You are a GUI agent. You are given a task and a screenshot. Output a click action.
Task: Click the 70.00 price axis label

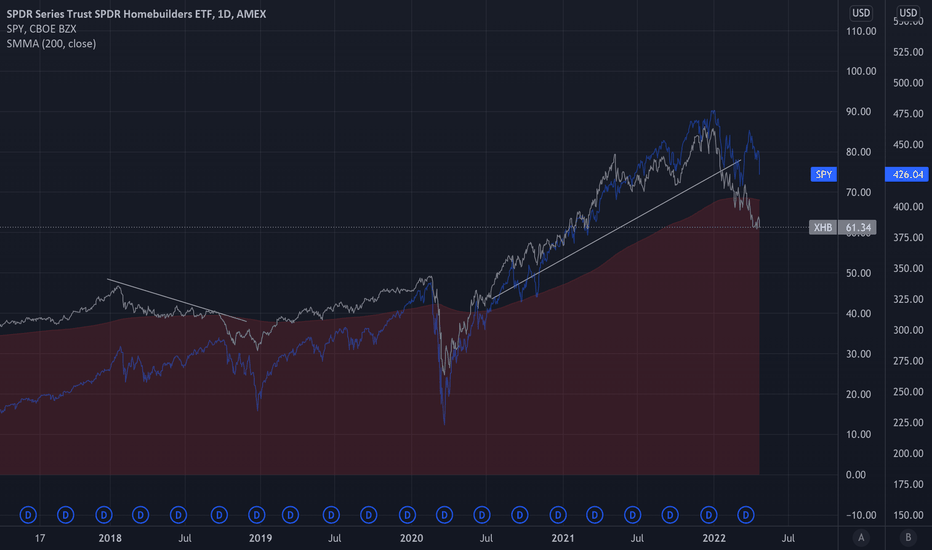point(861,193)
